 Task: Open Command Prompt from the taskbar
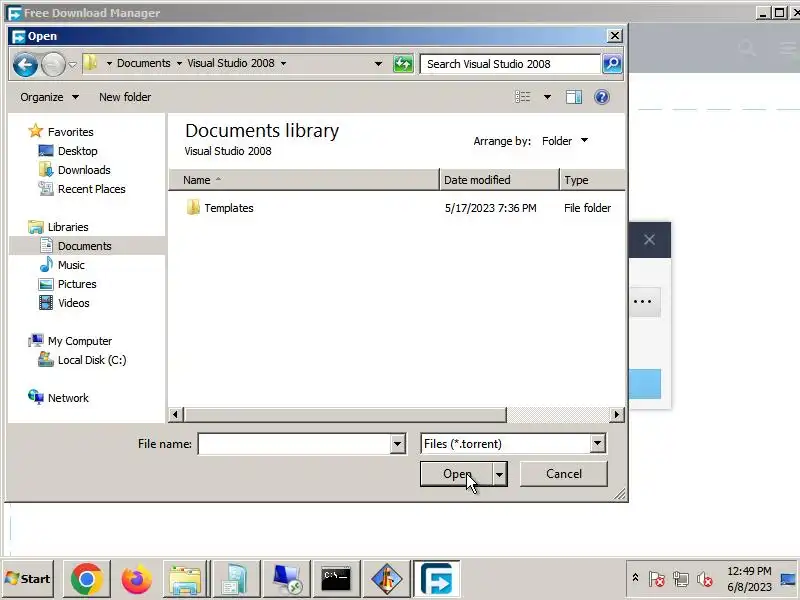pyautogui.click(x=336, y=579)
